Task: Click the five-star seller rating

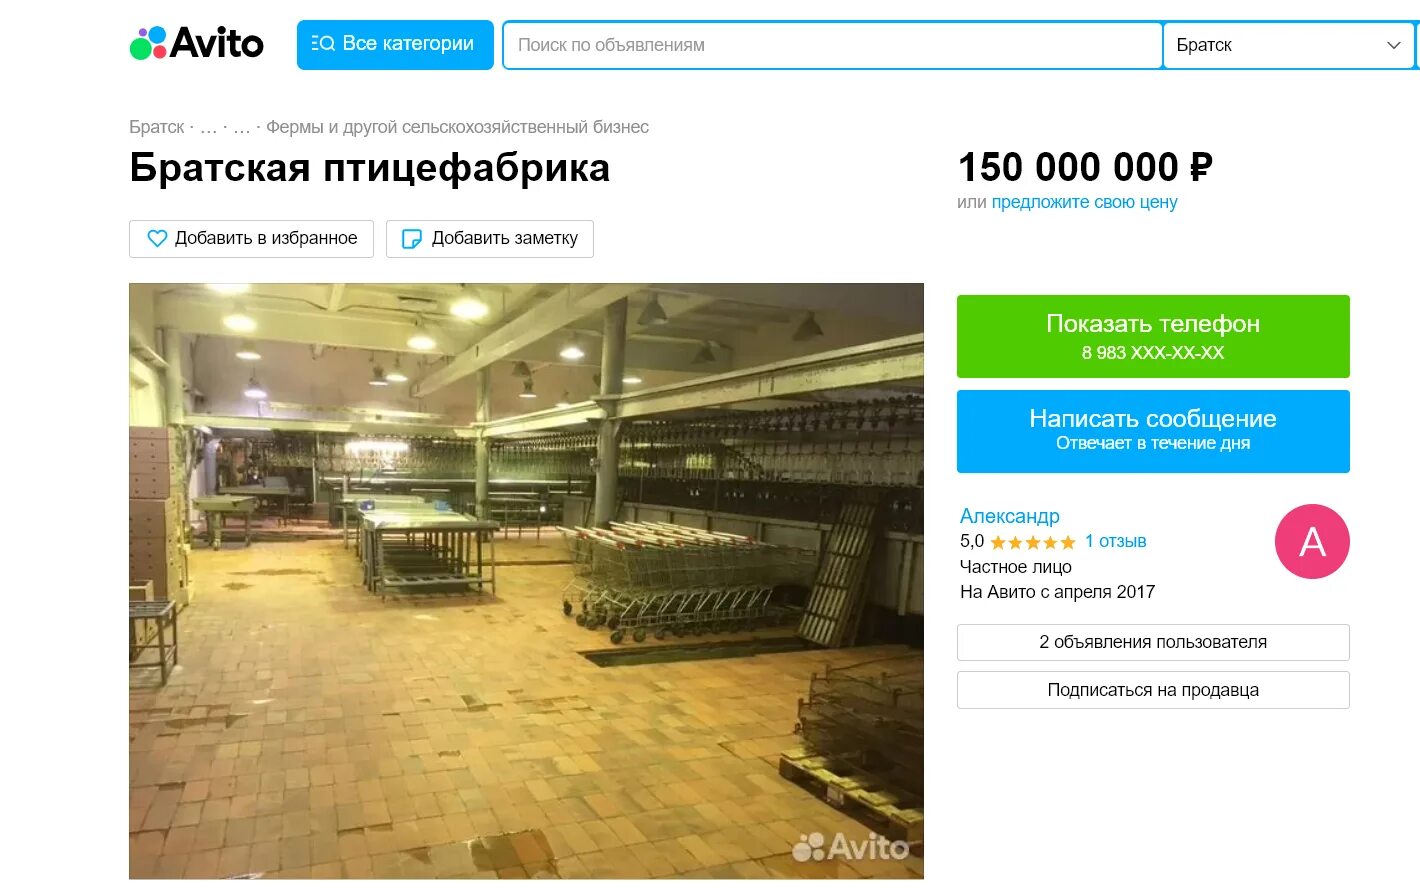Action: tap(1033, 542)
